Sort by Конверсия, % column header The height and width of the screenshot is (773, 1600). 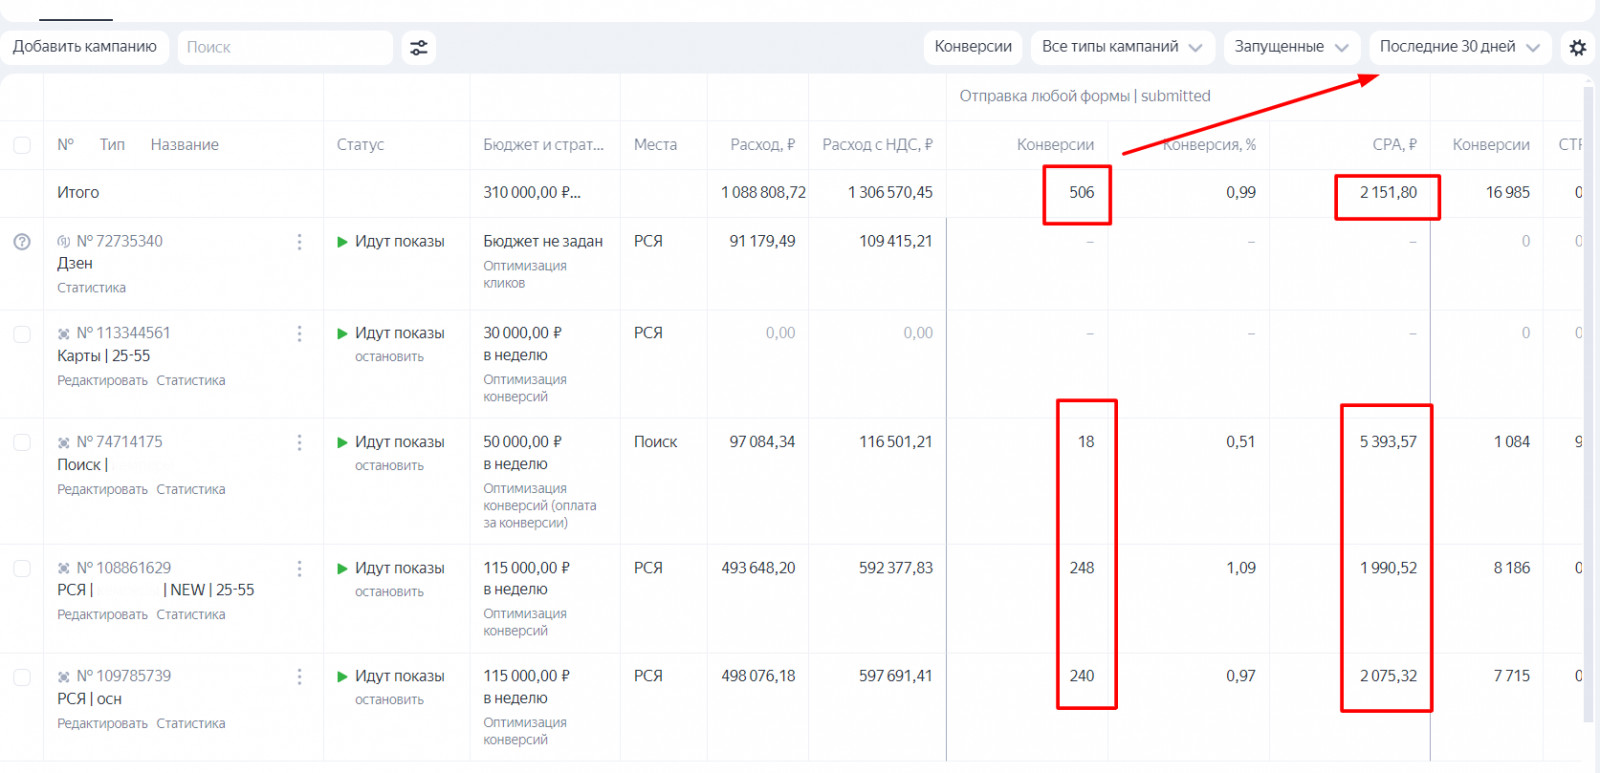[x=1209, y=145]
